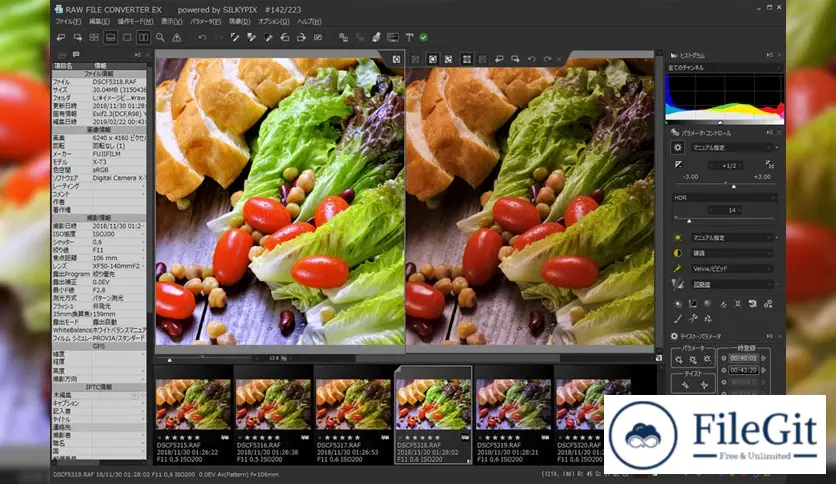Open the Velvia color mode dropdown
This screenshot has height=484, width=836.
pyautogui.click(x=732, y=269)
